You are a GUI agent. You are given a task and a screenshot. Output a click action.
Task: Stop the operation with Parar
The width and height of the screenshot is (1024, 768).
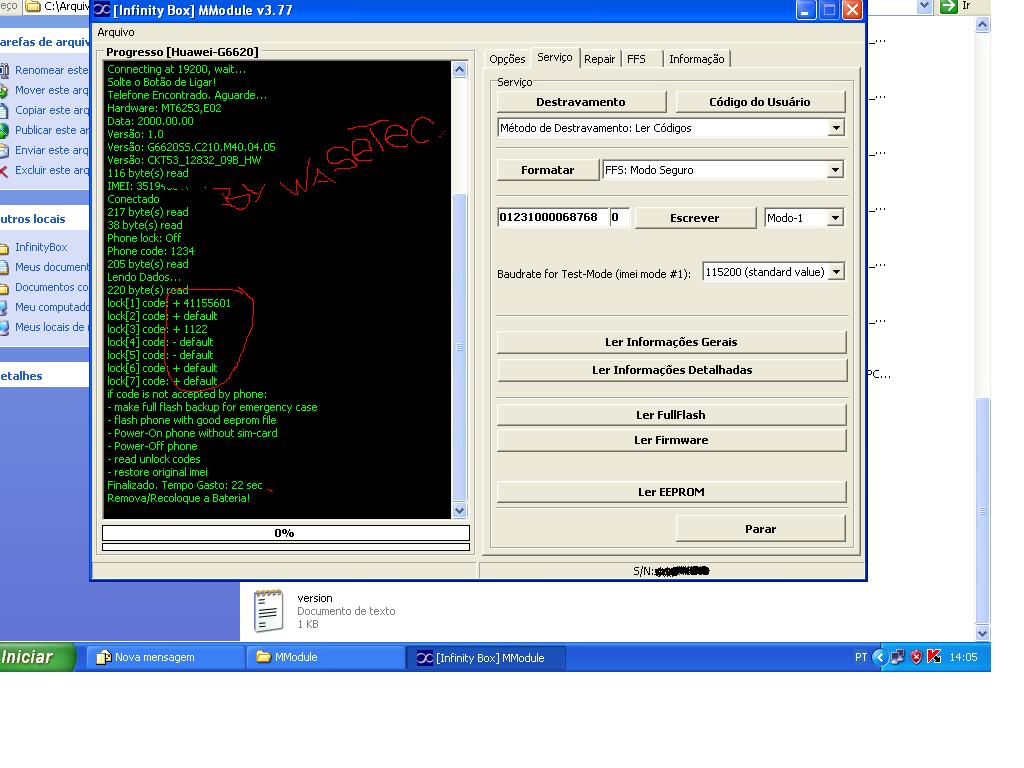[760, 529]
